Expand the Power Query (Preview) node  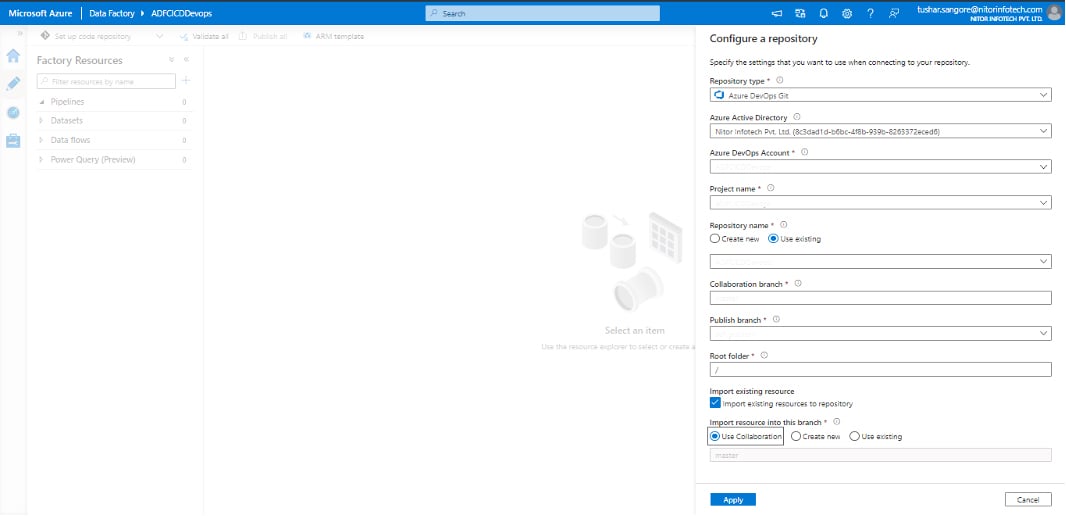pyautogui.click(x=41, y=160)
